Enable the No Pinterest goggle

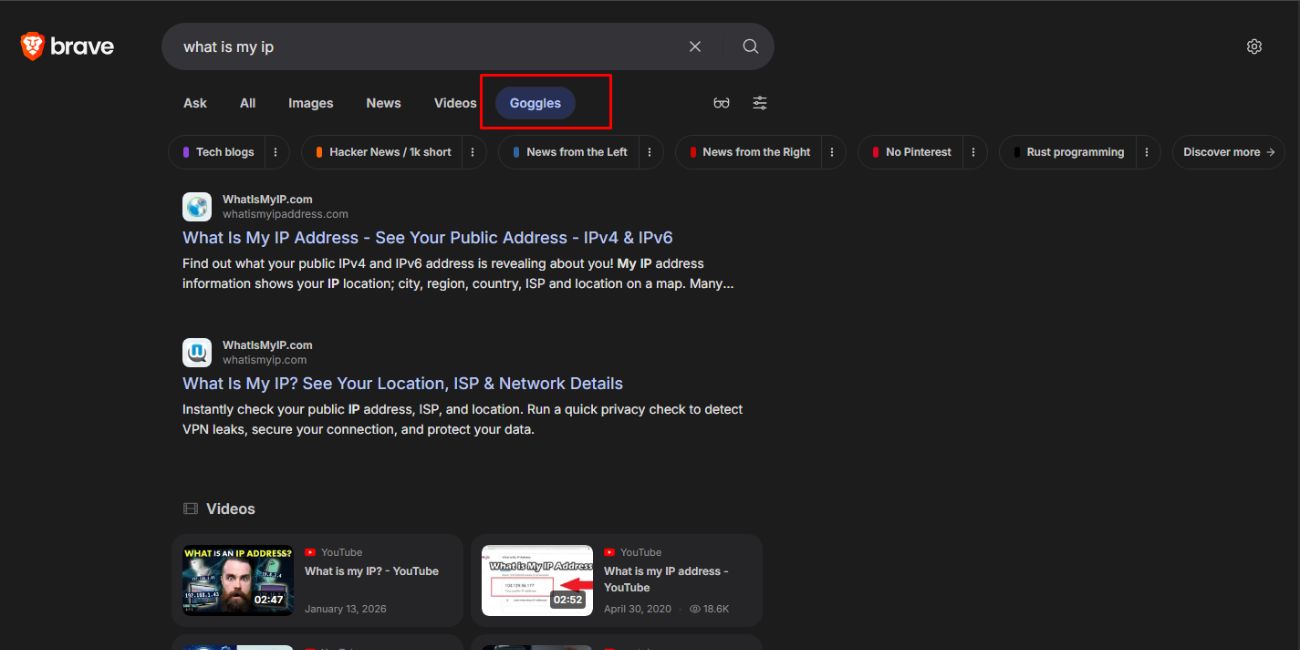coord(911,152)
